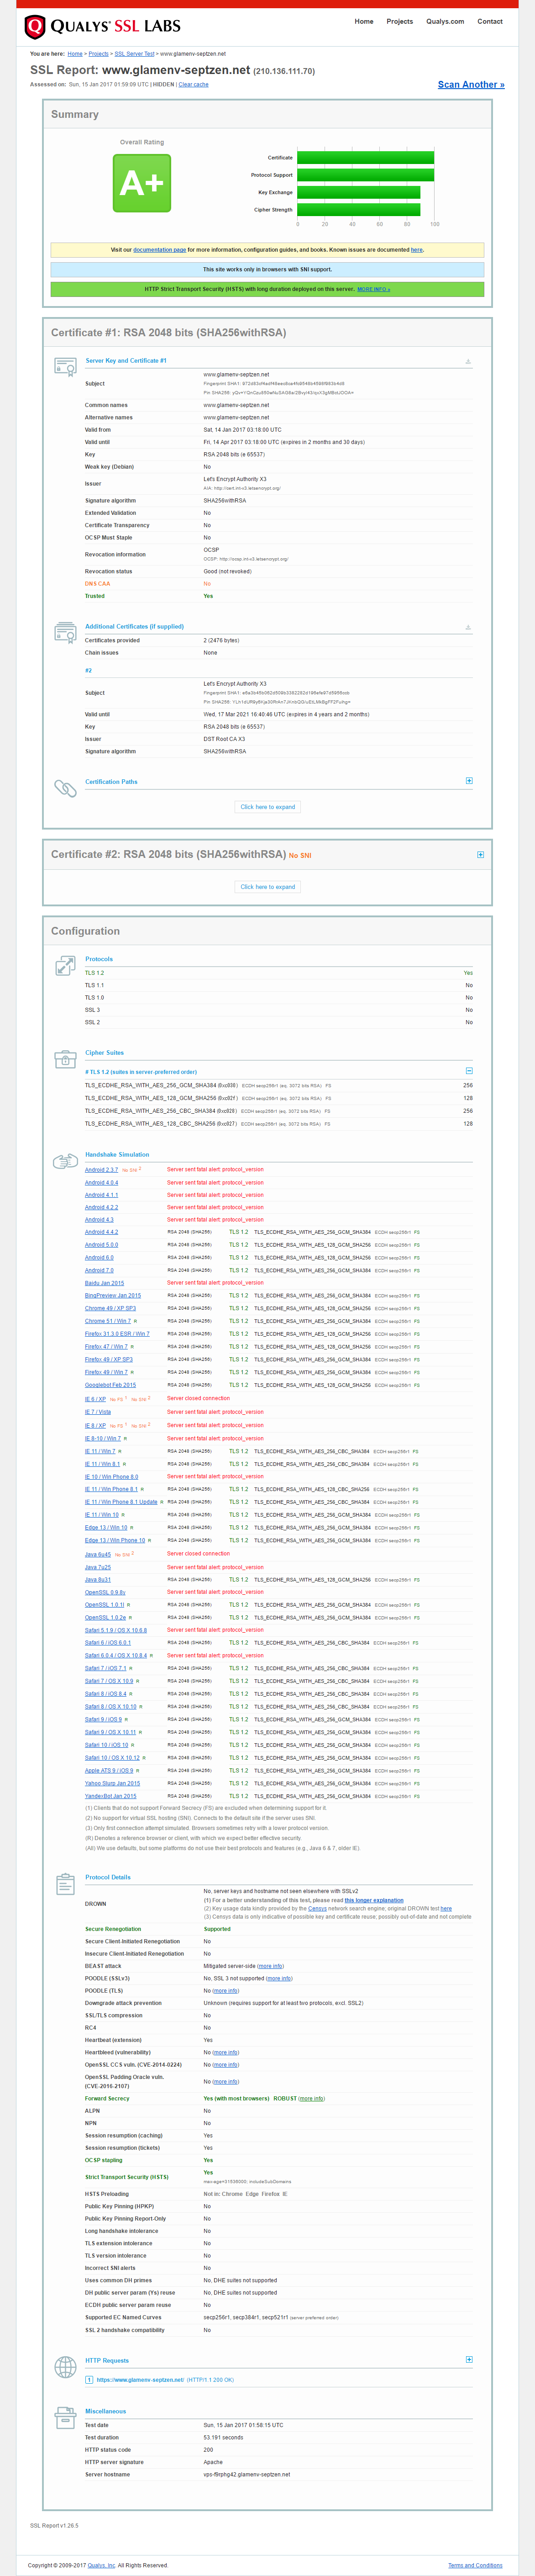Click the globe icon beside HTTP Requests
Image resolution: width=535 pixels, height=2576 pixels.
coord(65,2366)
